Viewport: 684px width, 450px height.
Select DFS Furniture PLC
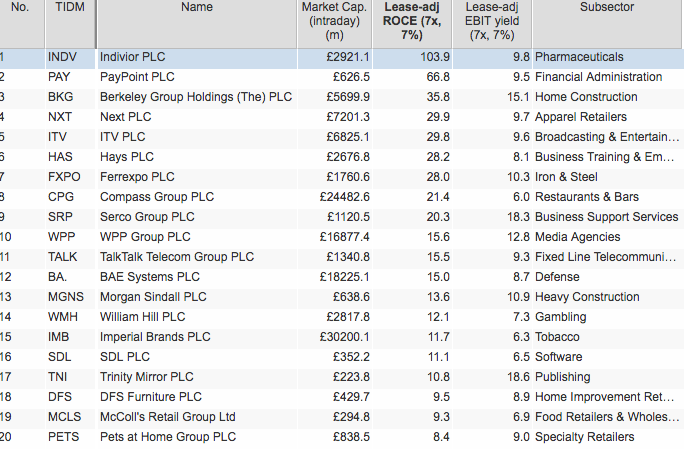click(151, 397)
